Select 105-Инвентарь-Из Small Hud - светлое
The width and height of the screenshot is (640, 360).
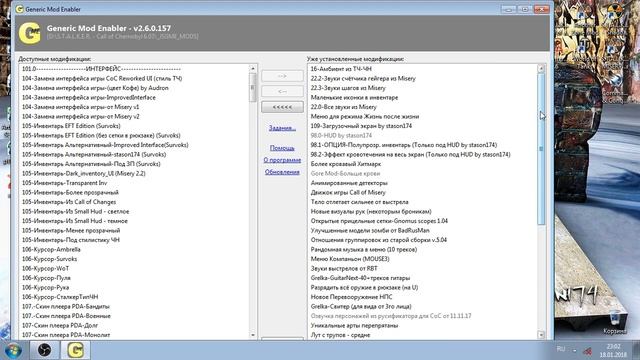76,211
